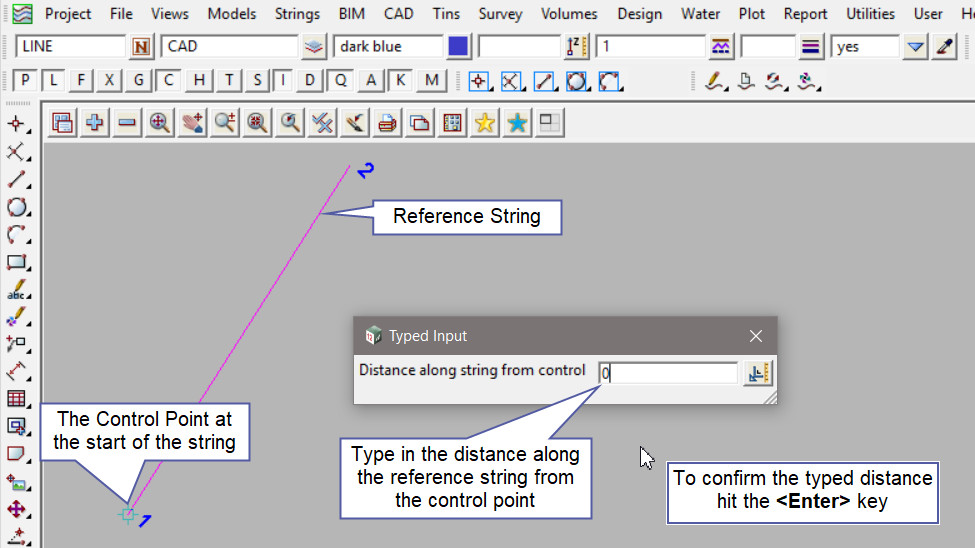Click the fit view magnifier icon
The image size is (975, 548).
pyautogui.click(x=160, y=123)
